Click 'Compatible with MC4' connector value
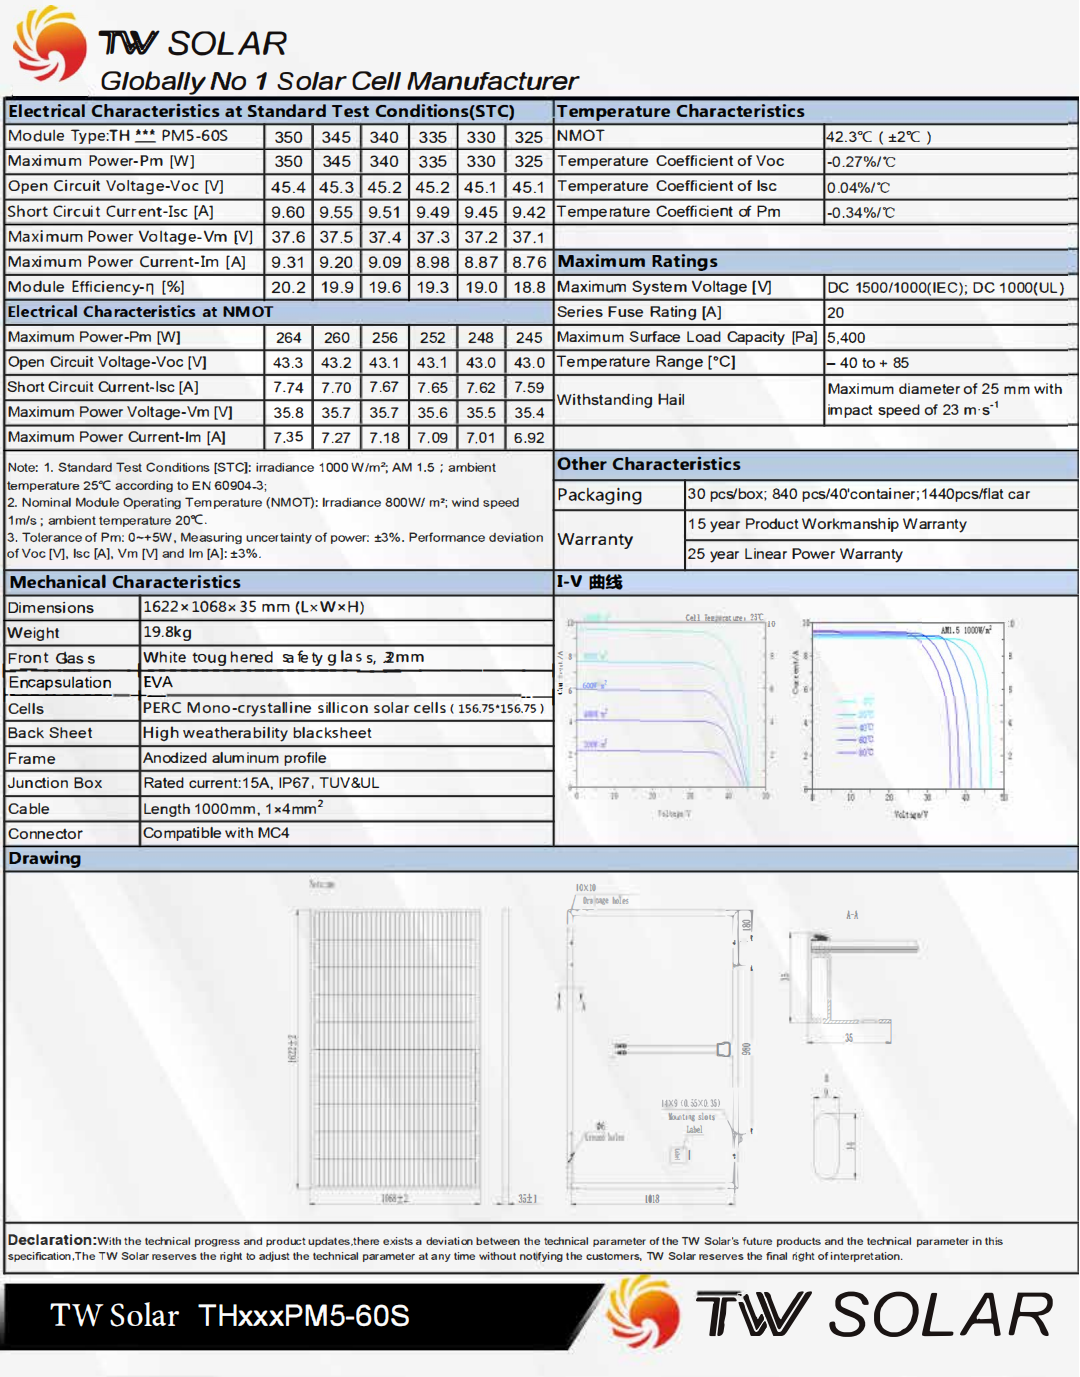The image size is (1080, 1377). pos(216,833)
